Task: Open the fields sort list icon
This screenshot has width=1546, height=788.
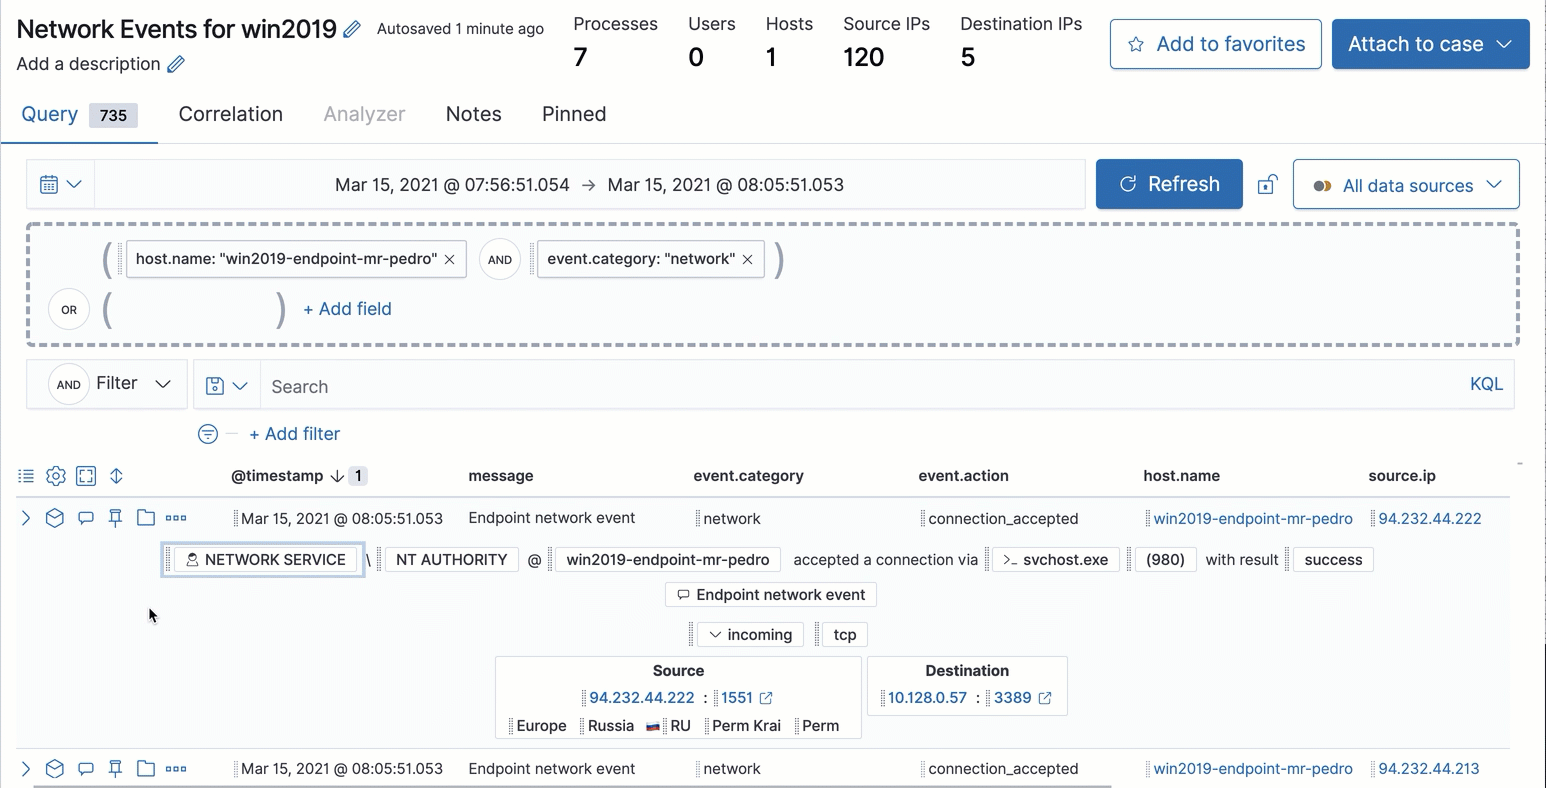Action: click(25, 476)
